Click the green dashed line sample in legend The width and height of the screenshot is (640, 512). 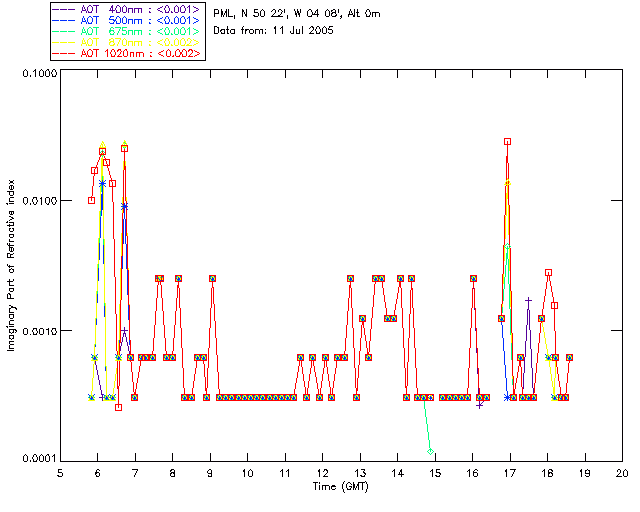tap(64, 31)
